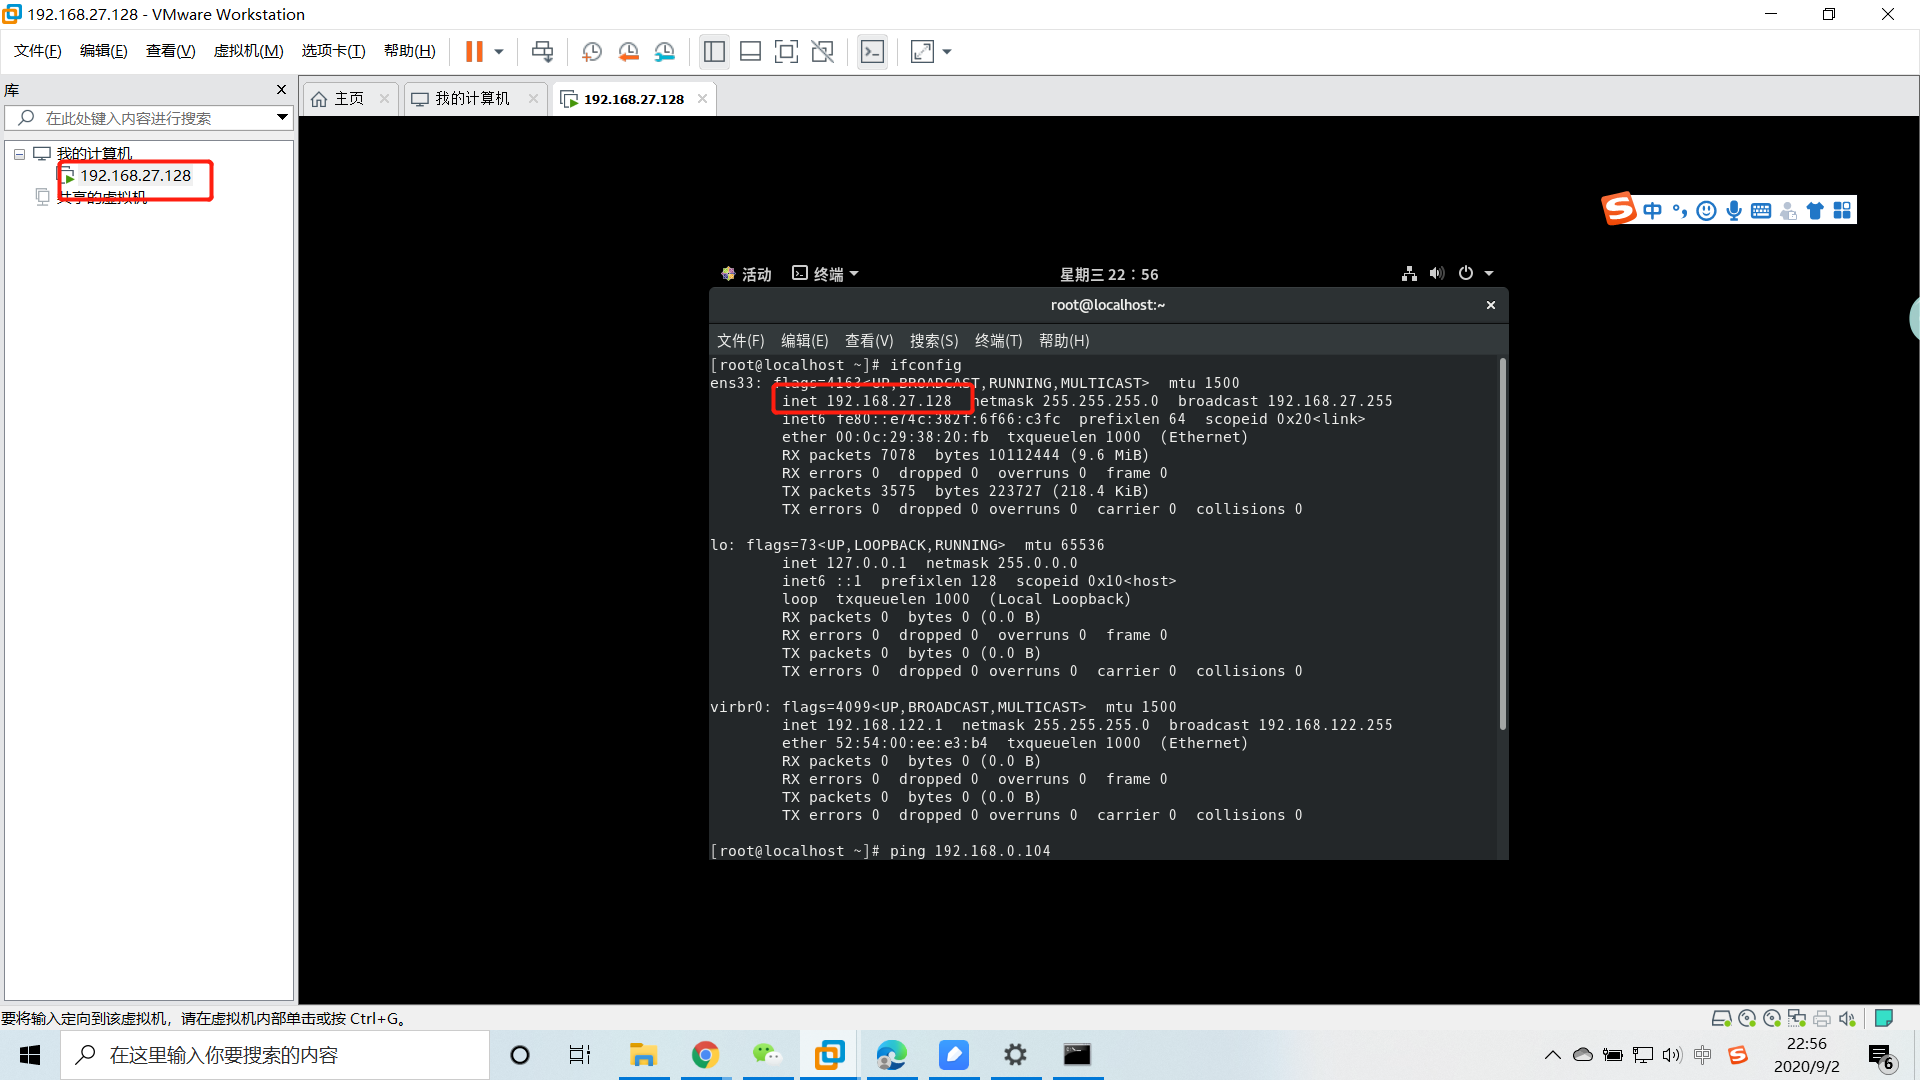1920x1080 pixels.
Task: Open terminal 搜索(S) menu
Action: click(x=934, y=341)
